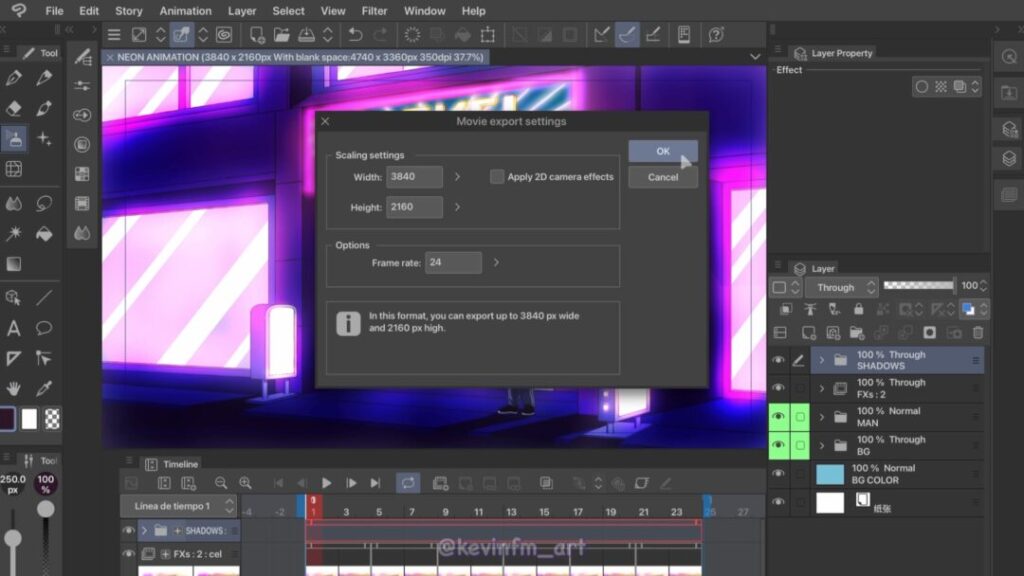Click the Frame rate input field
The height and width of the screenshot is (576, 1024).
(453, 262)
